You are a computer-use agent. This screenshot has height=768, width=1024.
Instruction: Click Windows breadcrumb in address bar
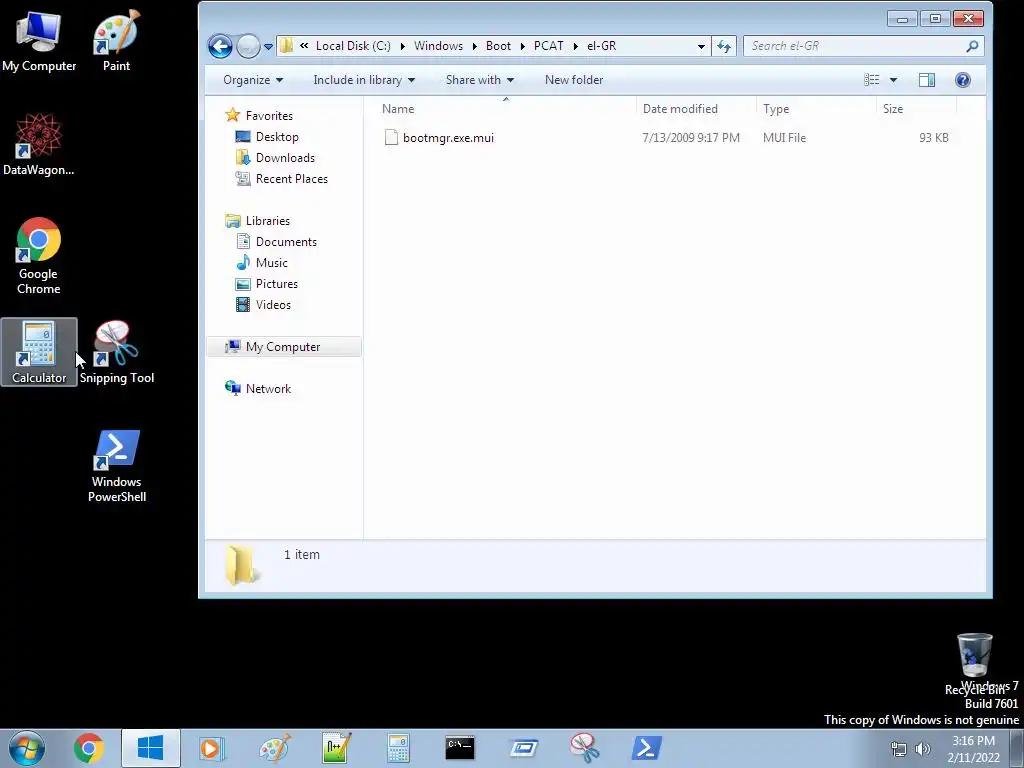coord(438,46)
